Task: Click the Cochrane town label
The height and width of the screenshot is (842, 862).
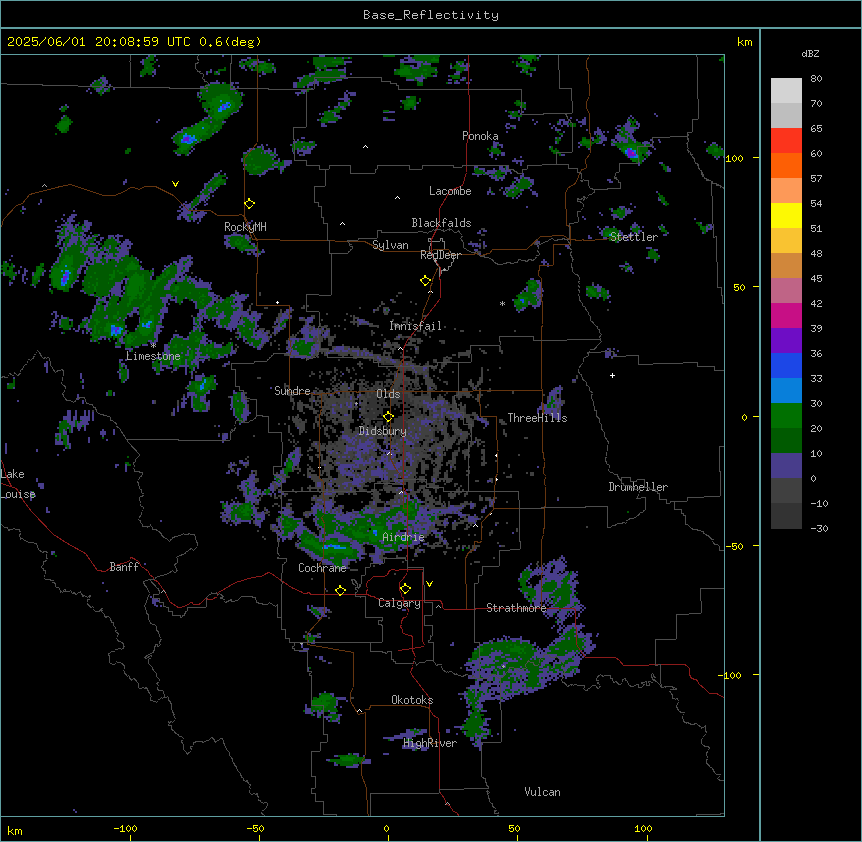Action: [x=322, y=568]
